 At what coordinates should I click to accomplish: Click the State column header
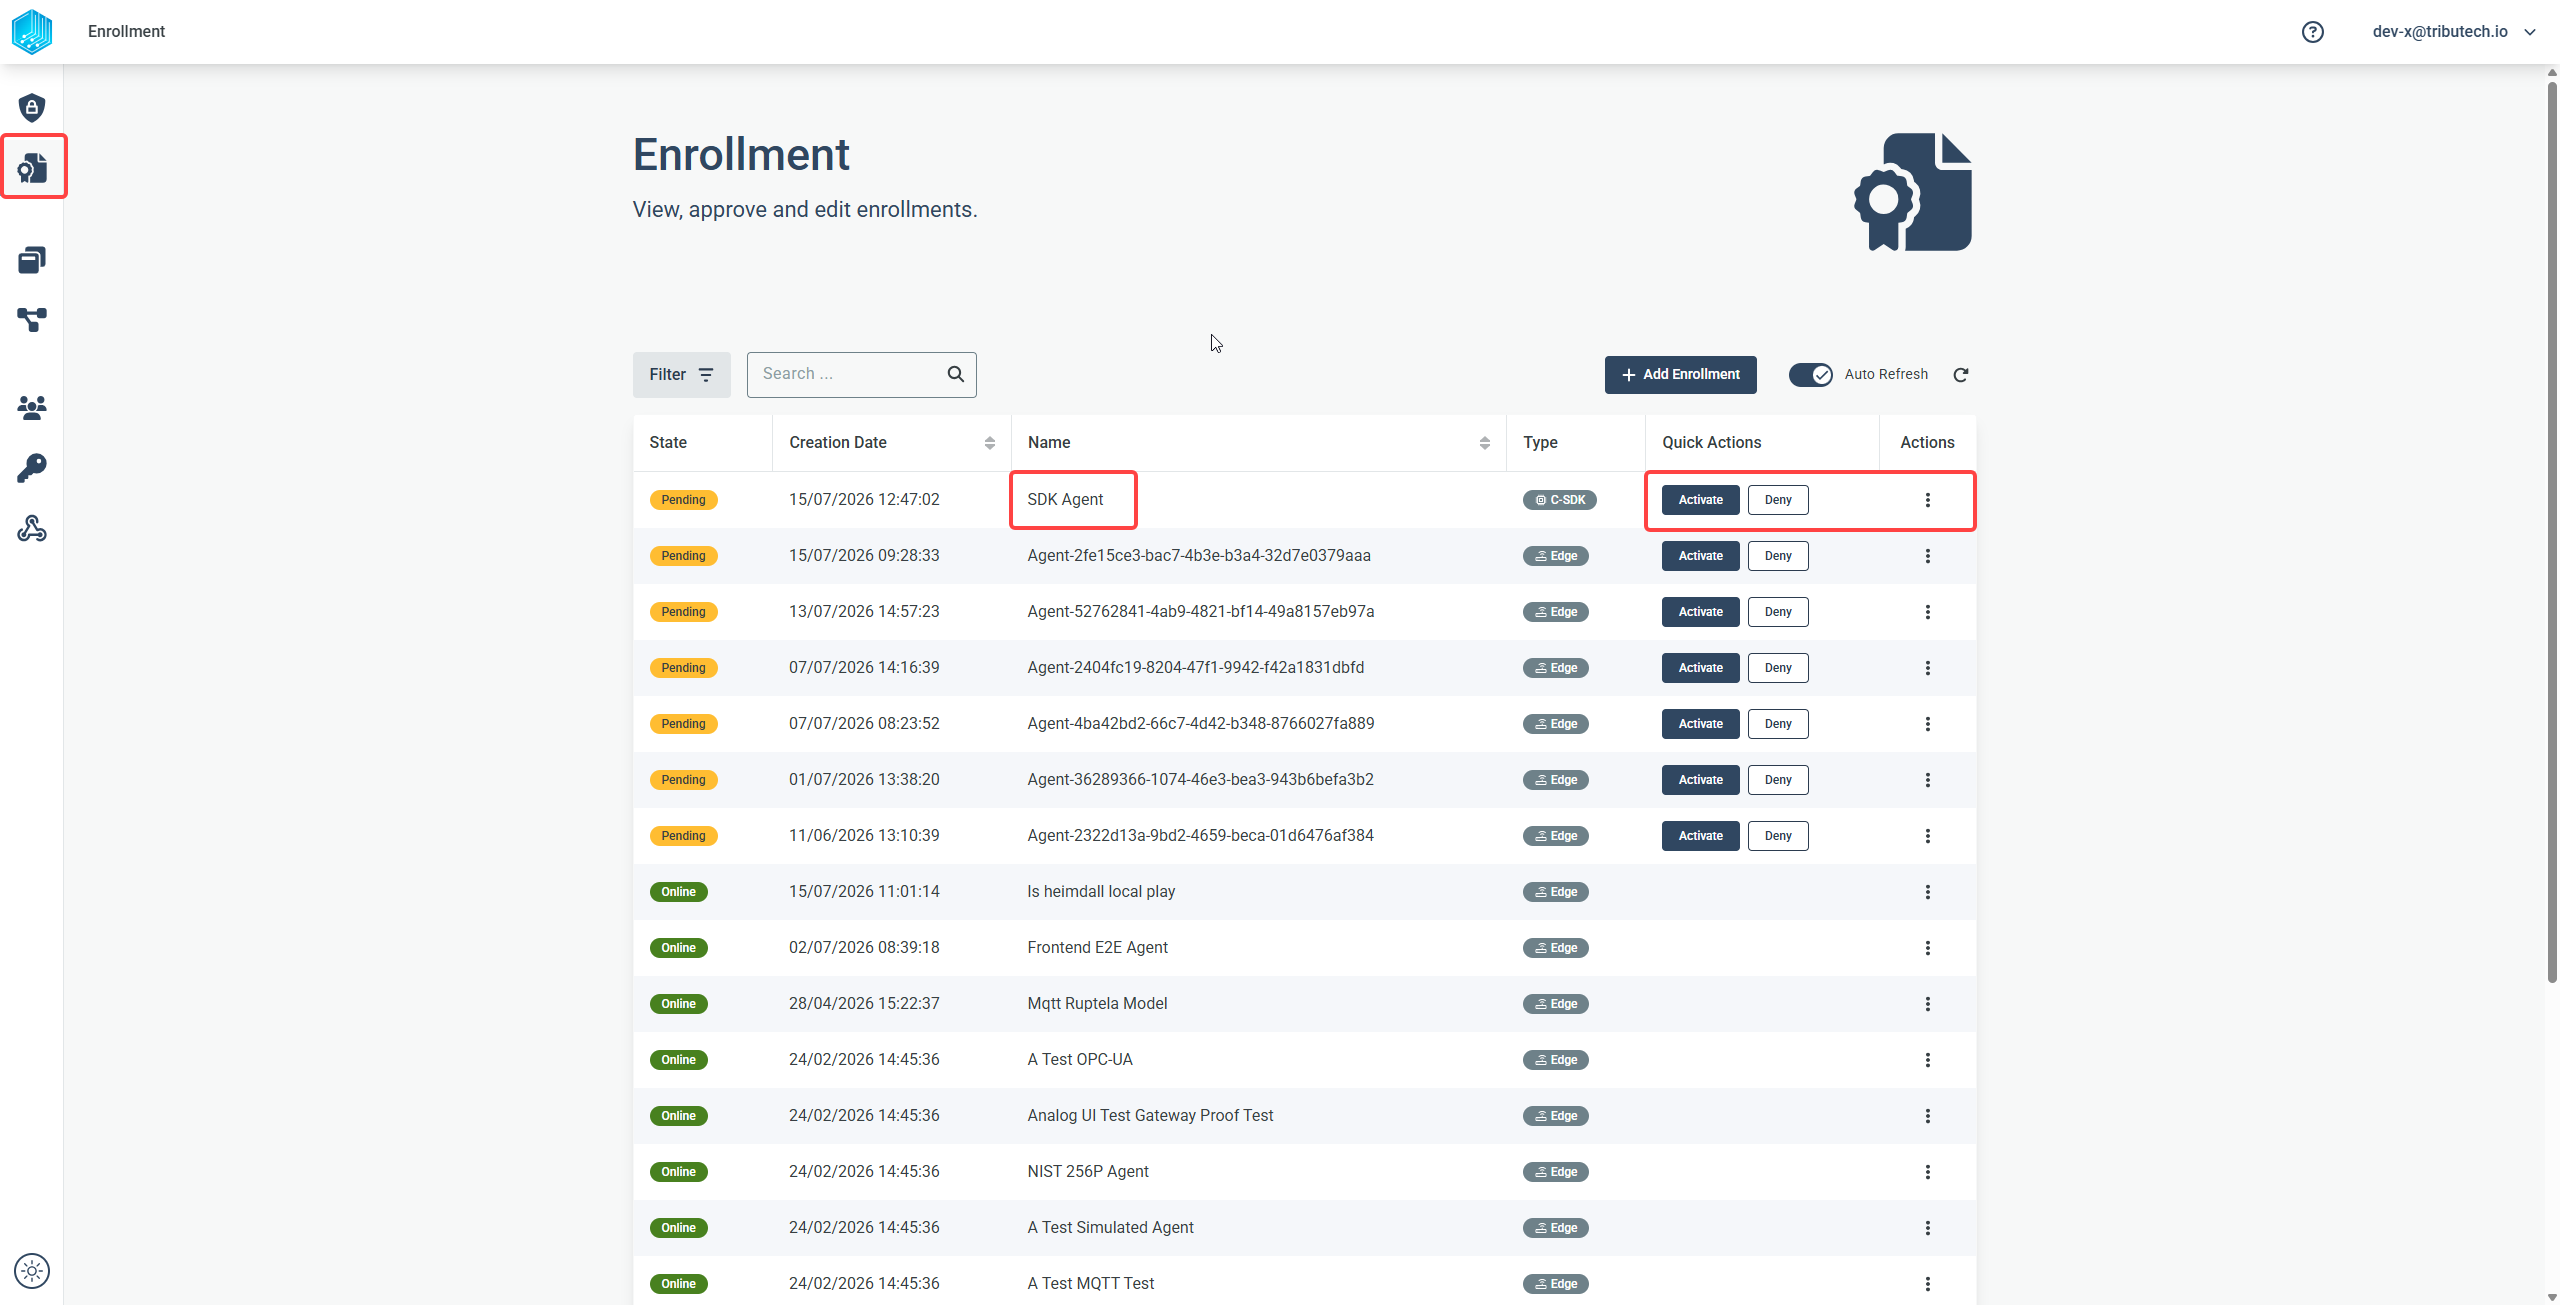tap(668, 443)
